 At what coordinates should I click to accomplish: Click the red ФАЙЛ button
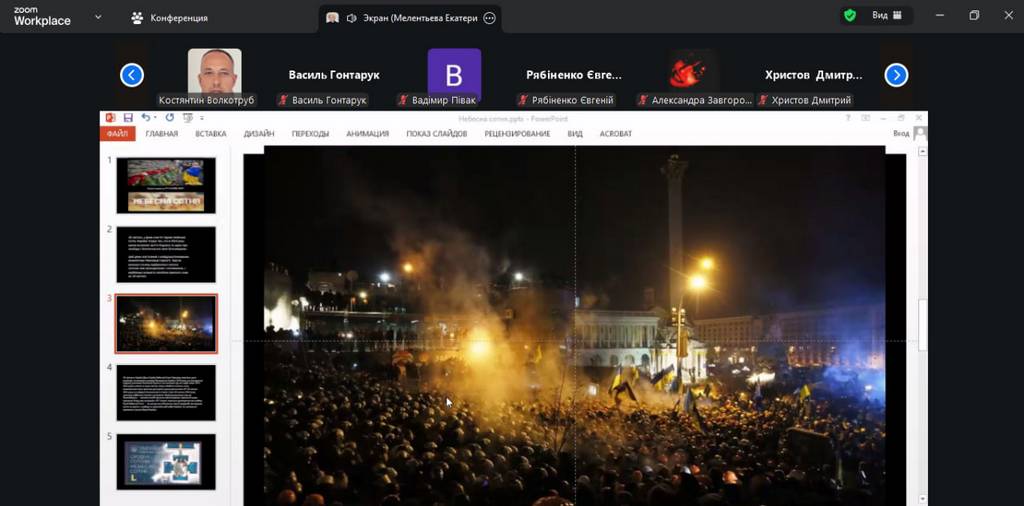[x=117, y=134]
